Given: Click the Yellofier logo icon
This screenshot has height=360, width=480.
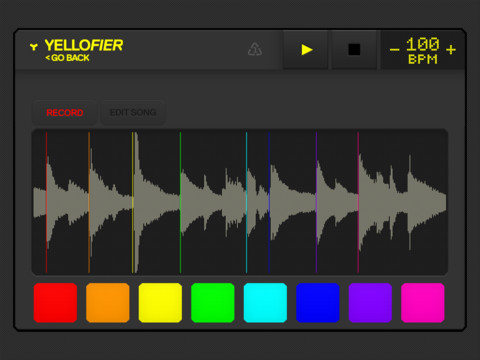Looking at the screenshot, I should pyautogui.click(x=34, y=46).
